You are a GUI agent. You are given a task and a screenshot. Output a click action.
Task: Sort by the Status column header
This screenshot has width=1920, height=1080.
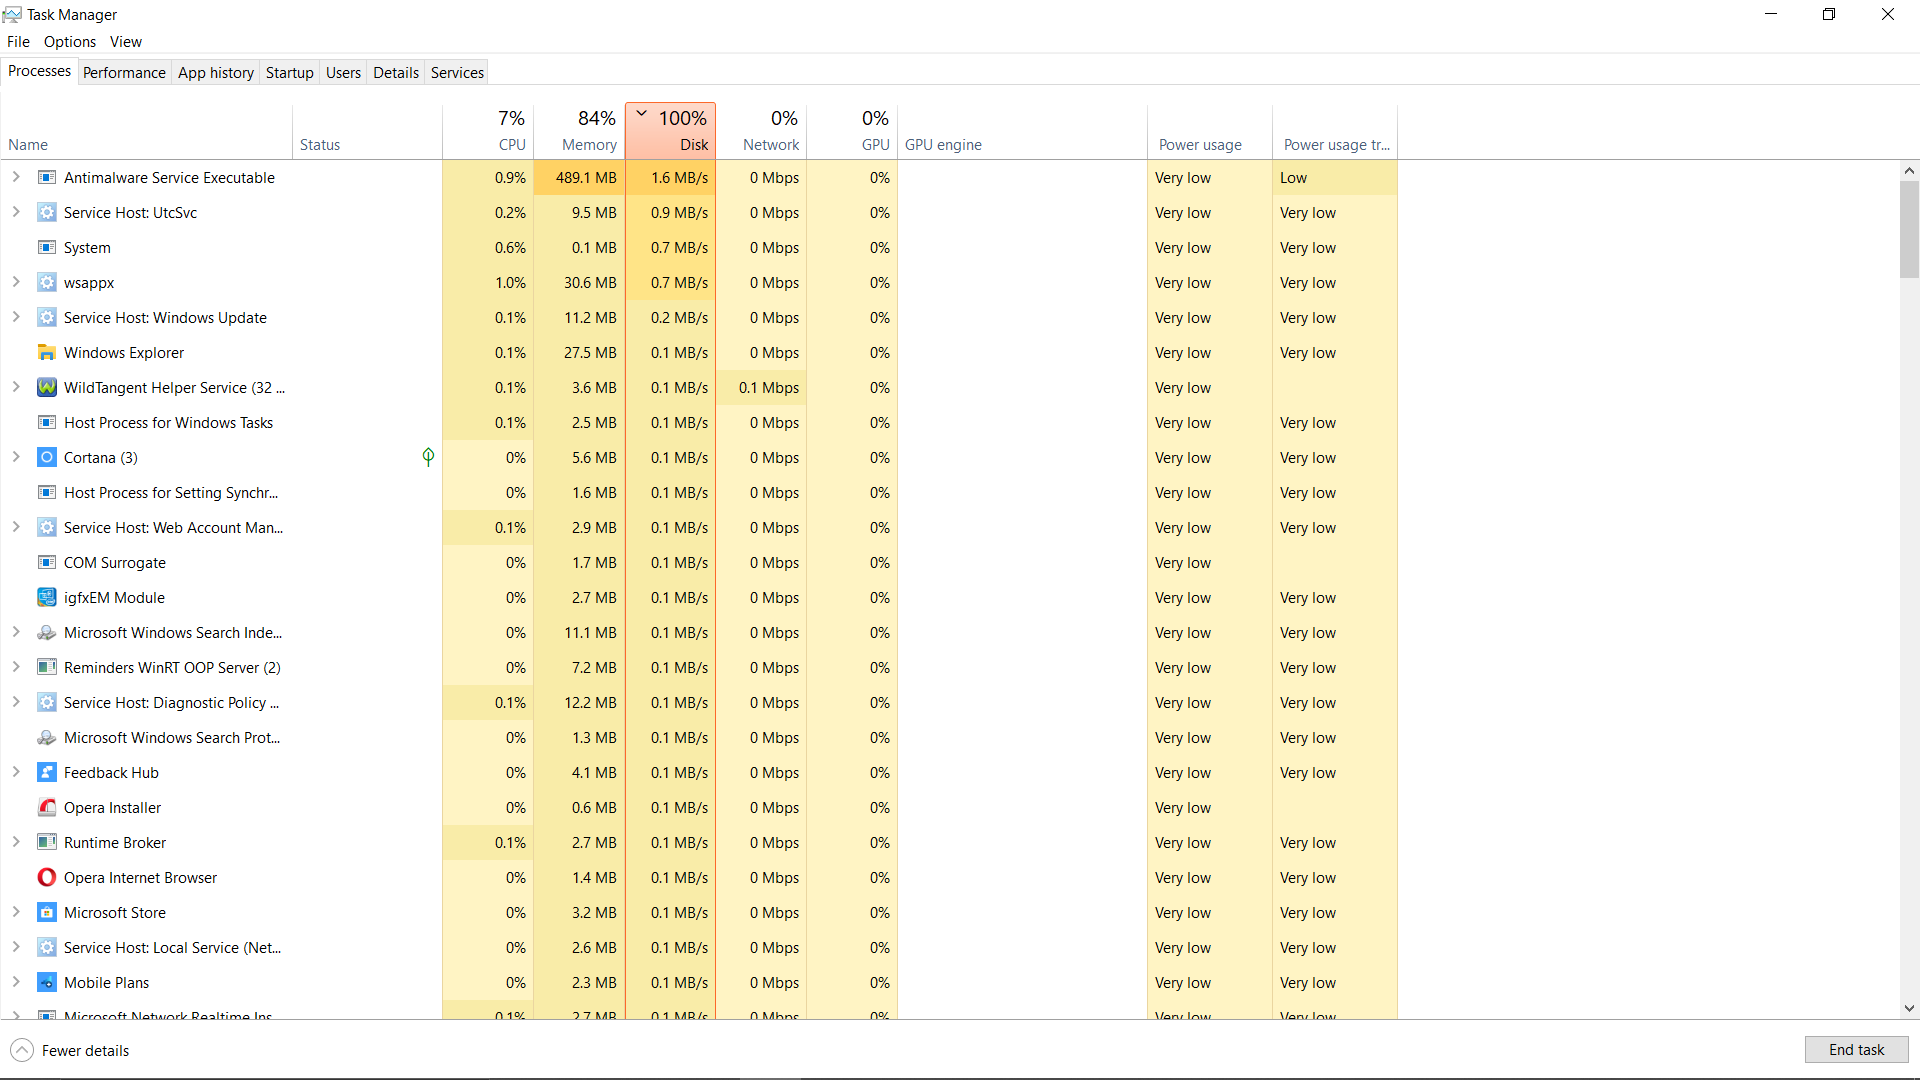coord(367,131)
